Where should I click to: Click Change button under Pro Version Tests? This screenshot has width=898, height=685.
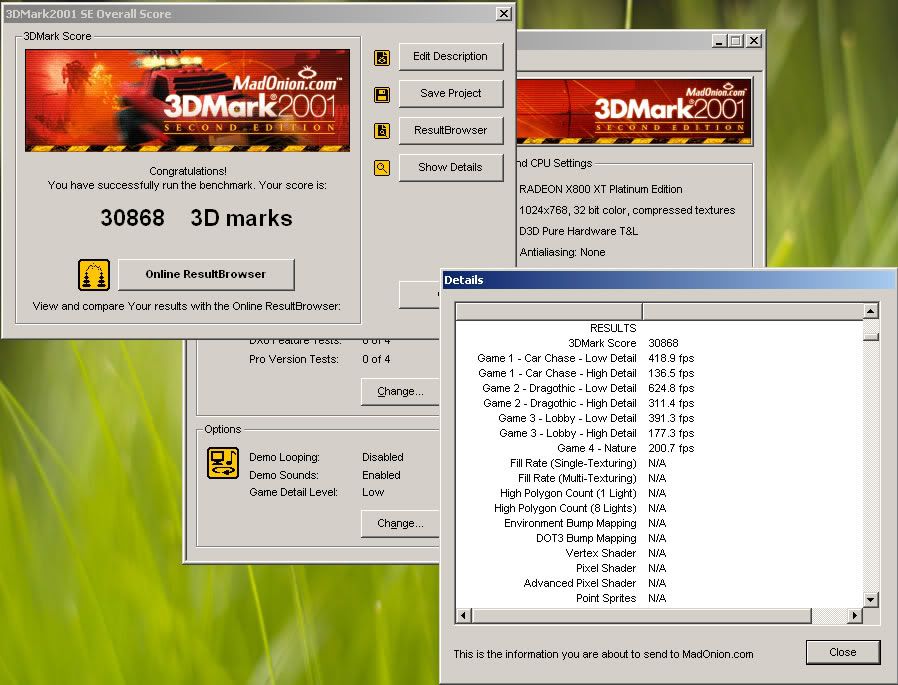400,392
